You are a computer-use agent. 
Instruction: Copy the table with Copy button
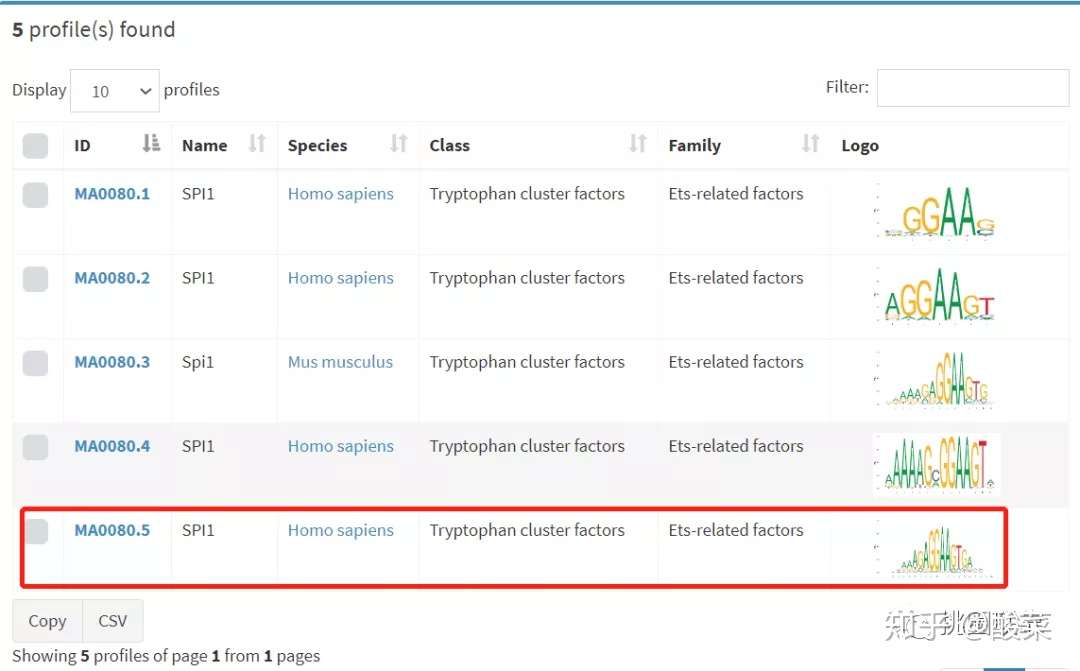point(48,621)
